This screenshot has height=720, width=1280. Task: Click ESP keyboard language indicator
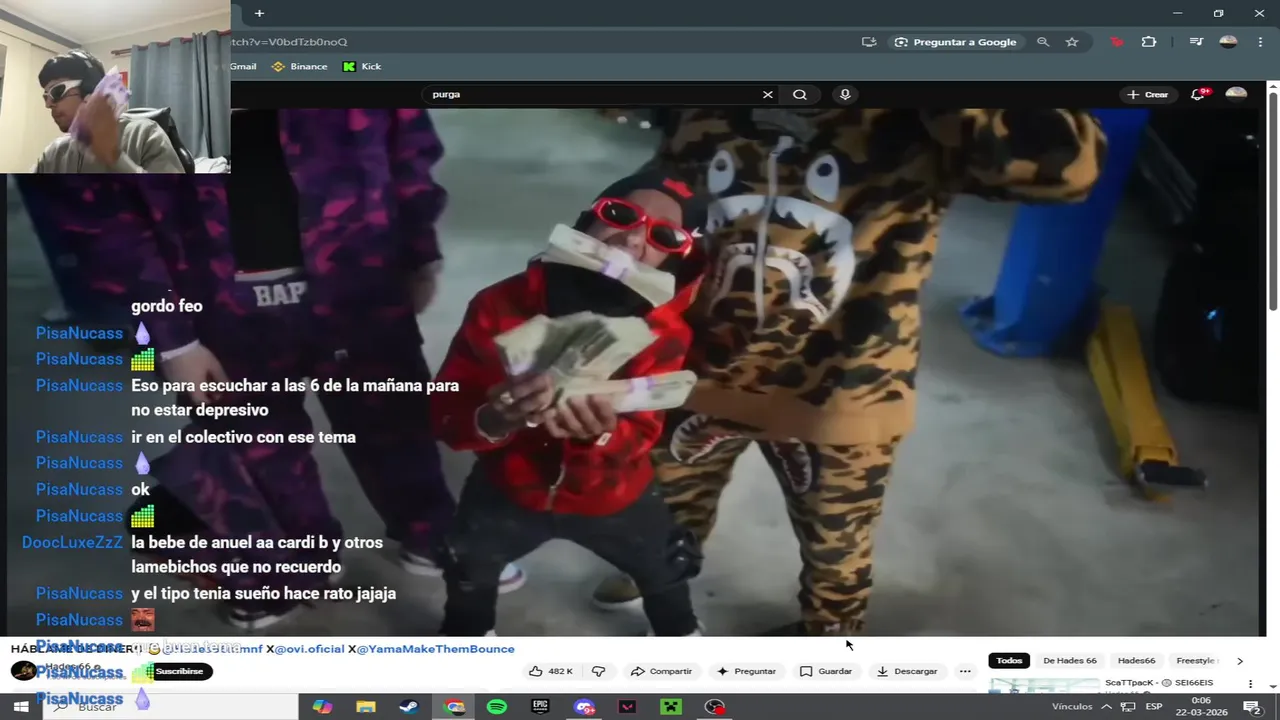(1154, 707)
